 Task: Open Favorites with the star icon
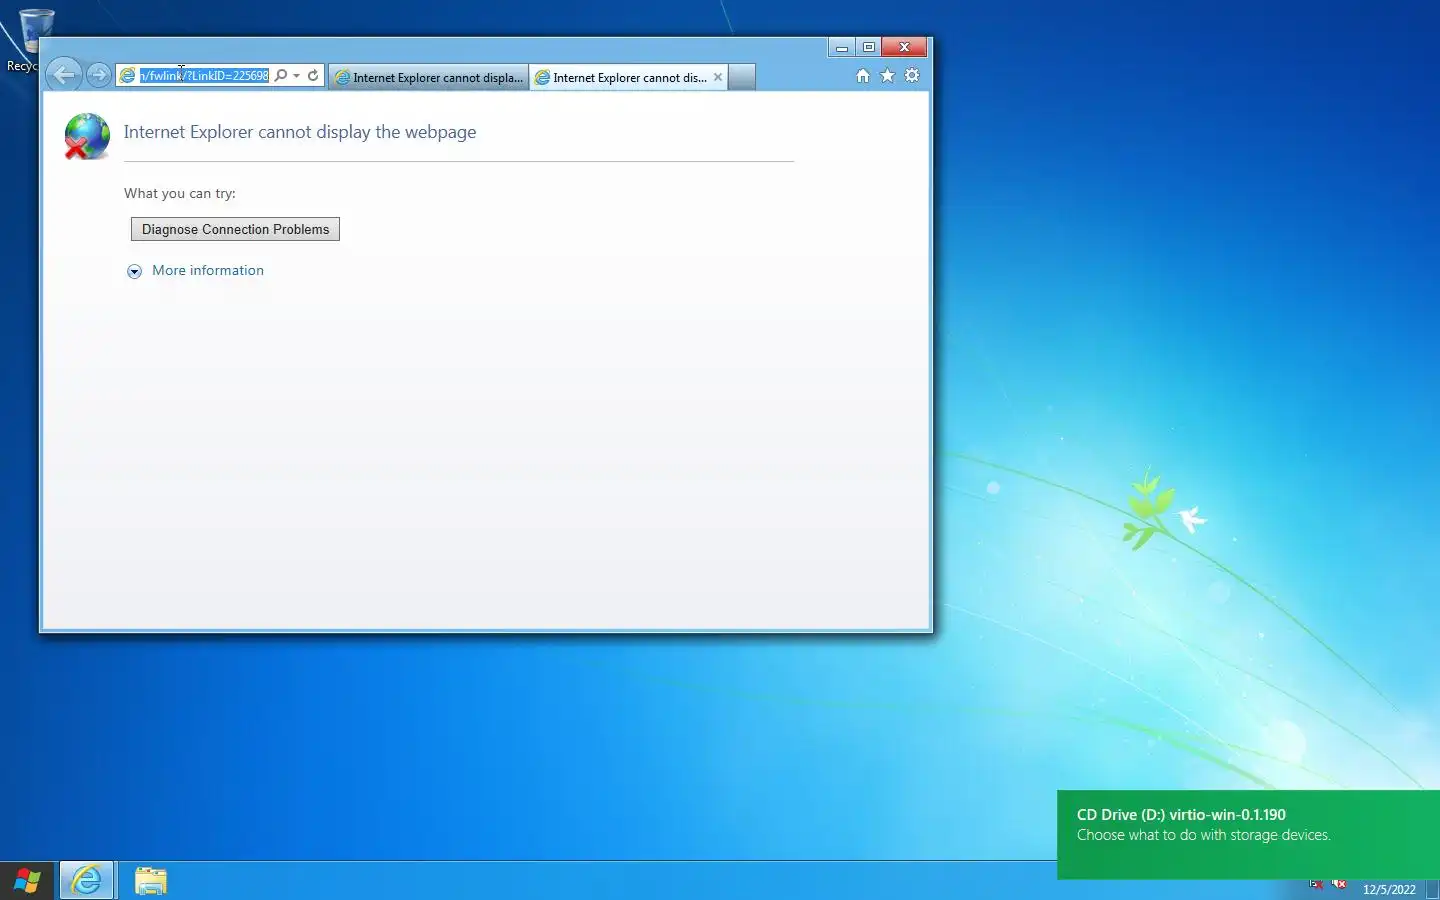(x=887, y=76)
